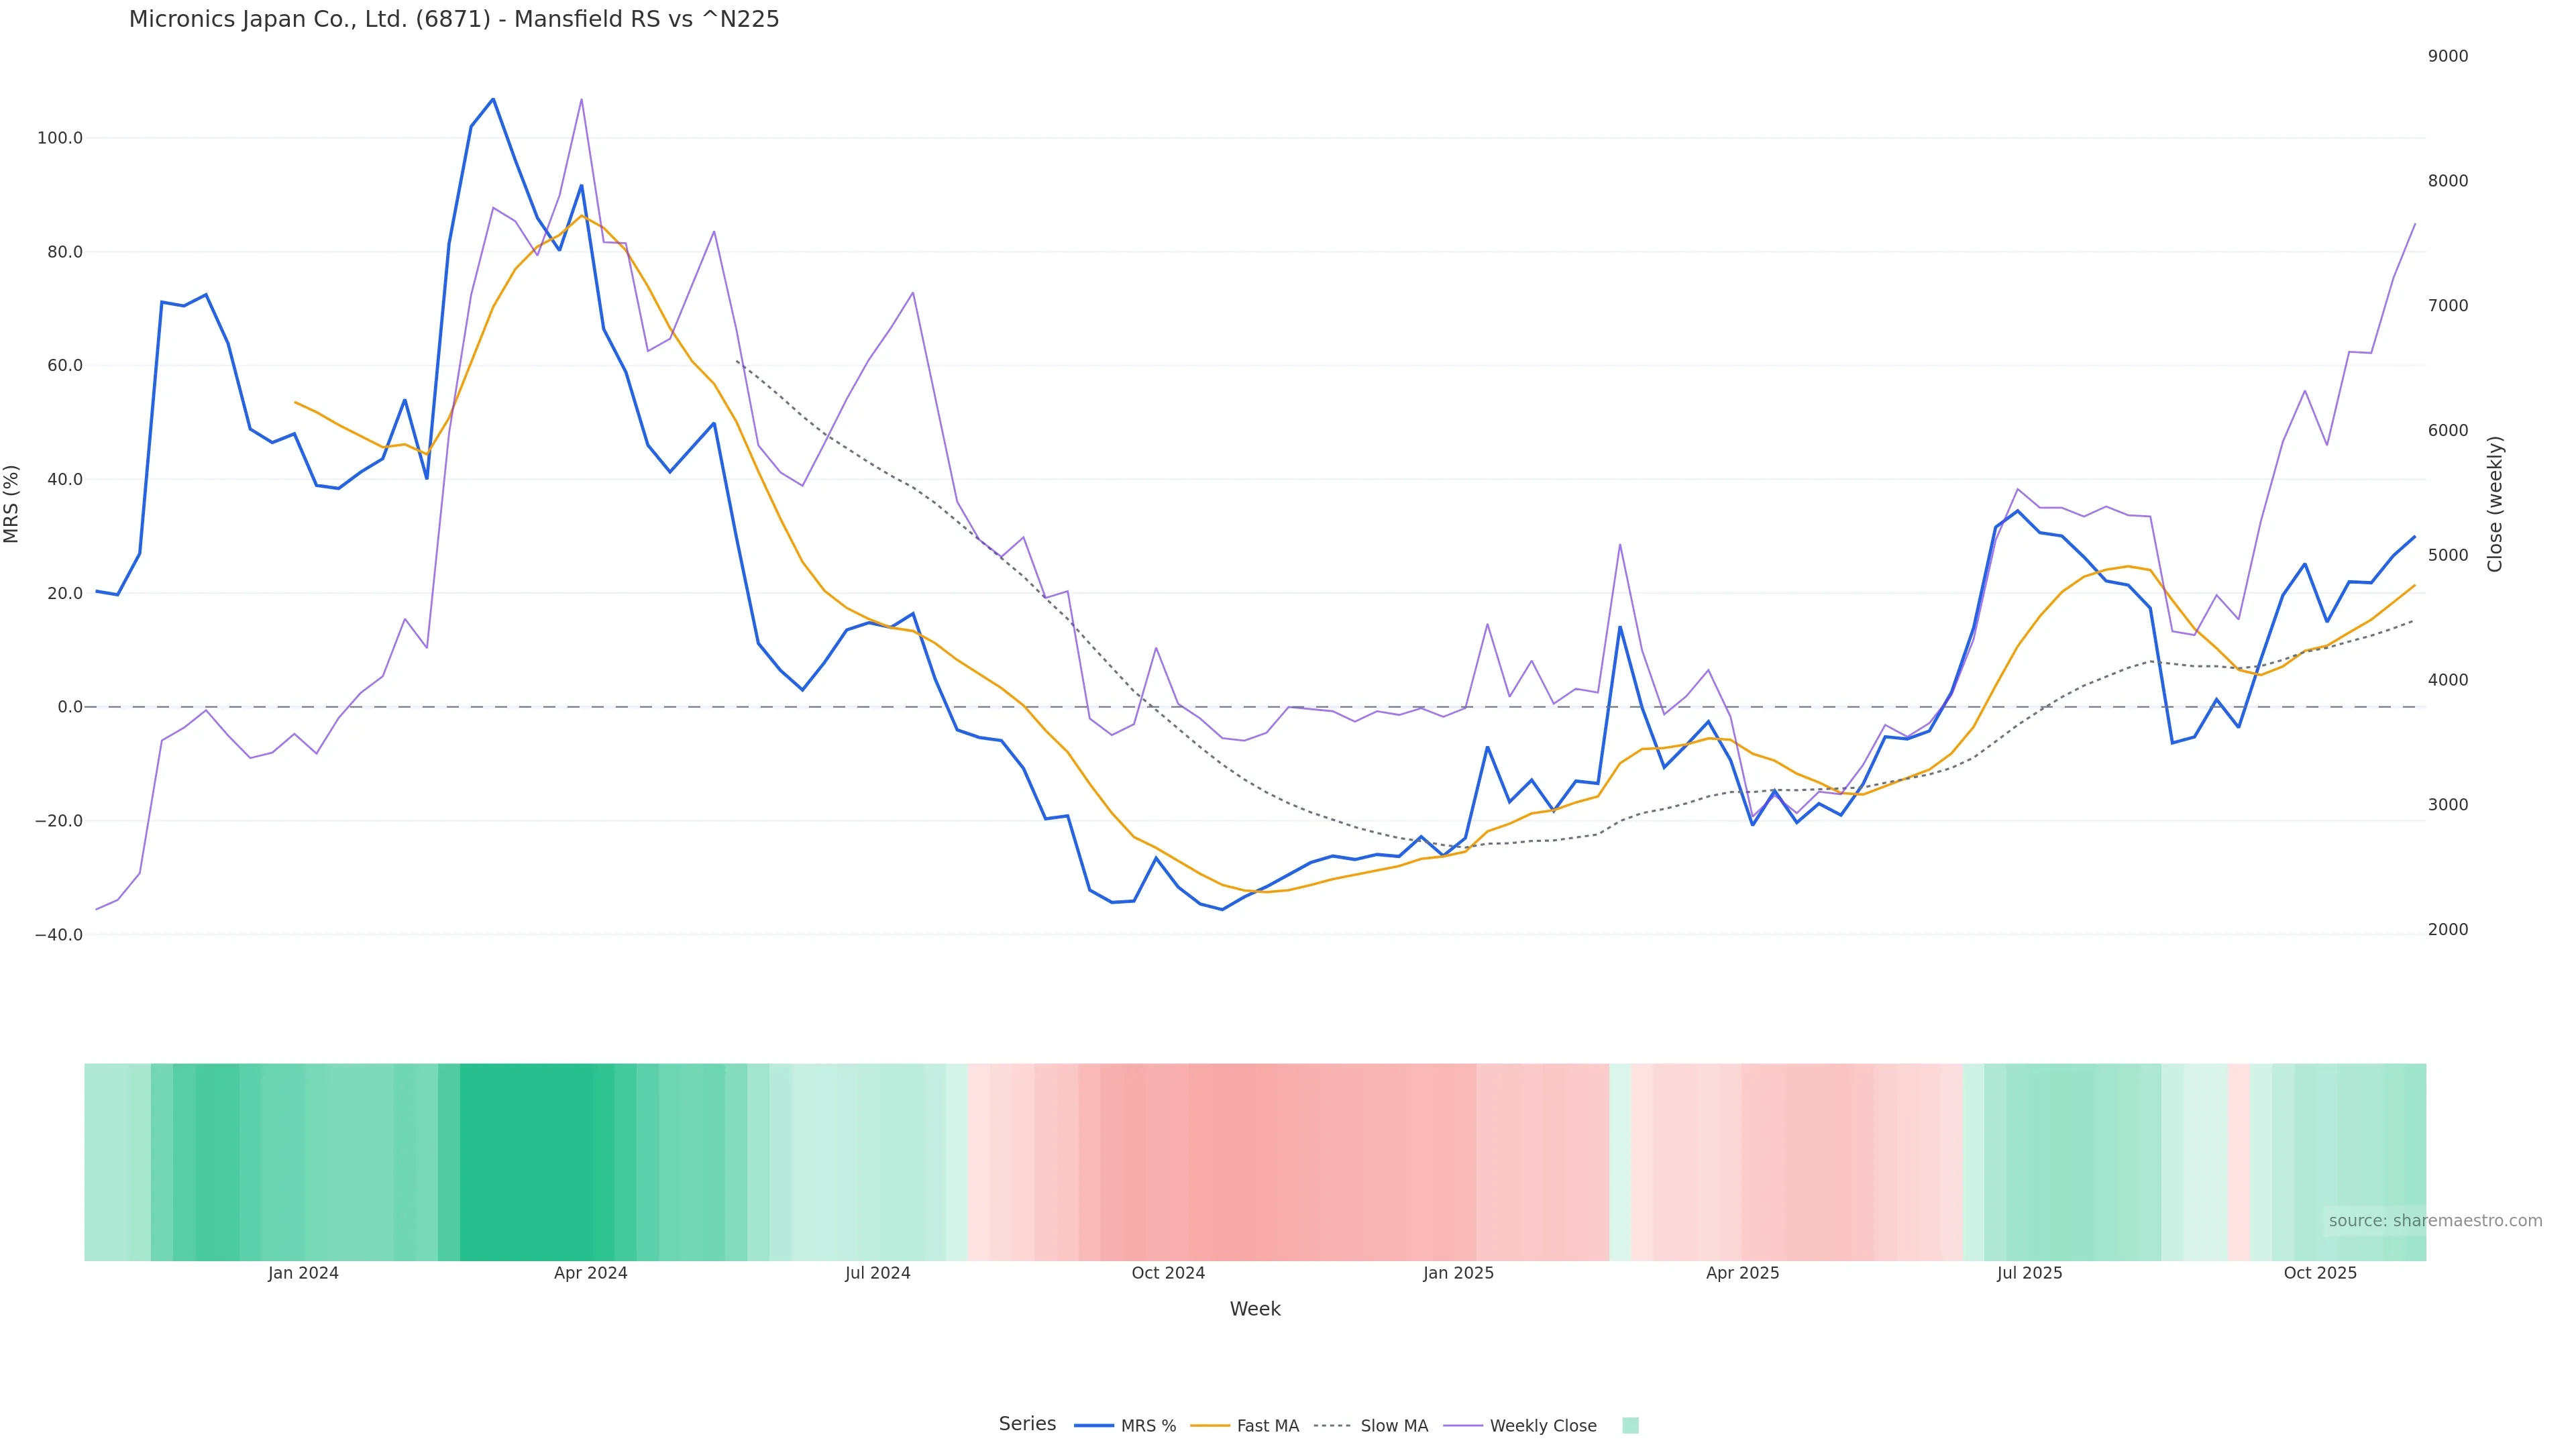The width and height of the screenshot is (2576, 1449).
Task: Click the green heatmap legend swatch
Action: coord(1630,1425)
